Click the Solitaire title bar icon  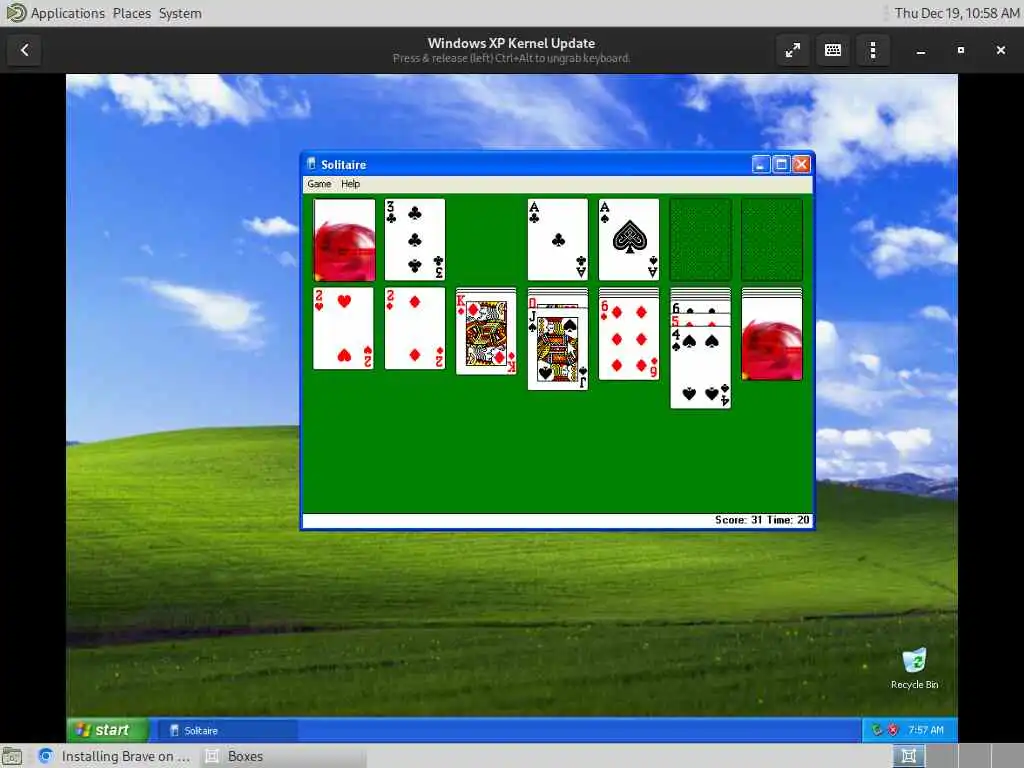click(x=312, y=164)
